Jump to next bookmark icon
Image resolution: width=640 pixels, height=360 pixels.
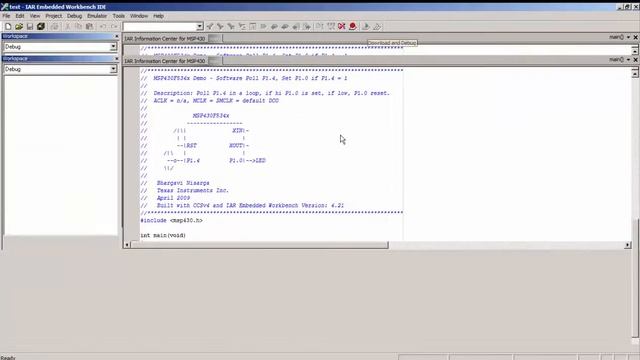[x=285, y=27]
